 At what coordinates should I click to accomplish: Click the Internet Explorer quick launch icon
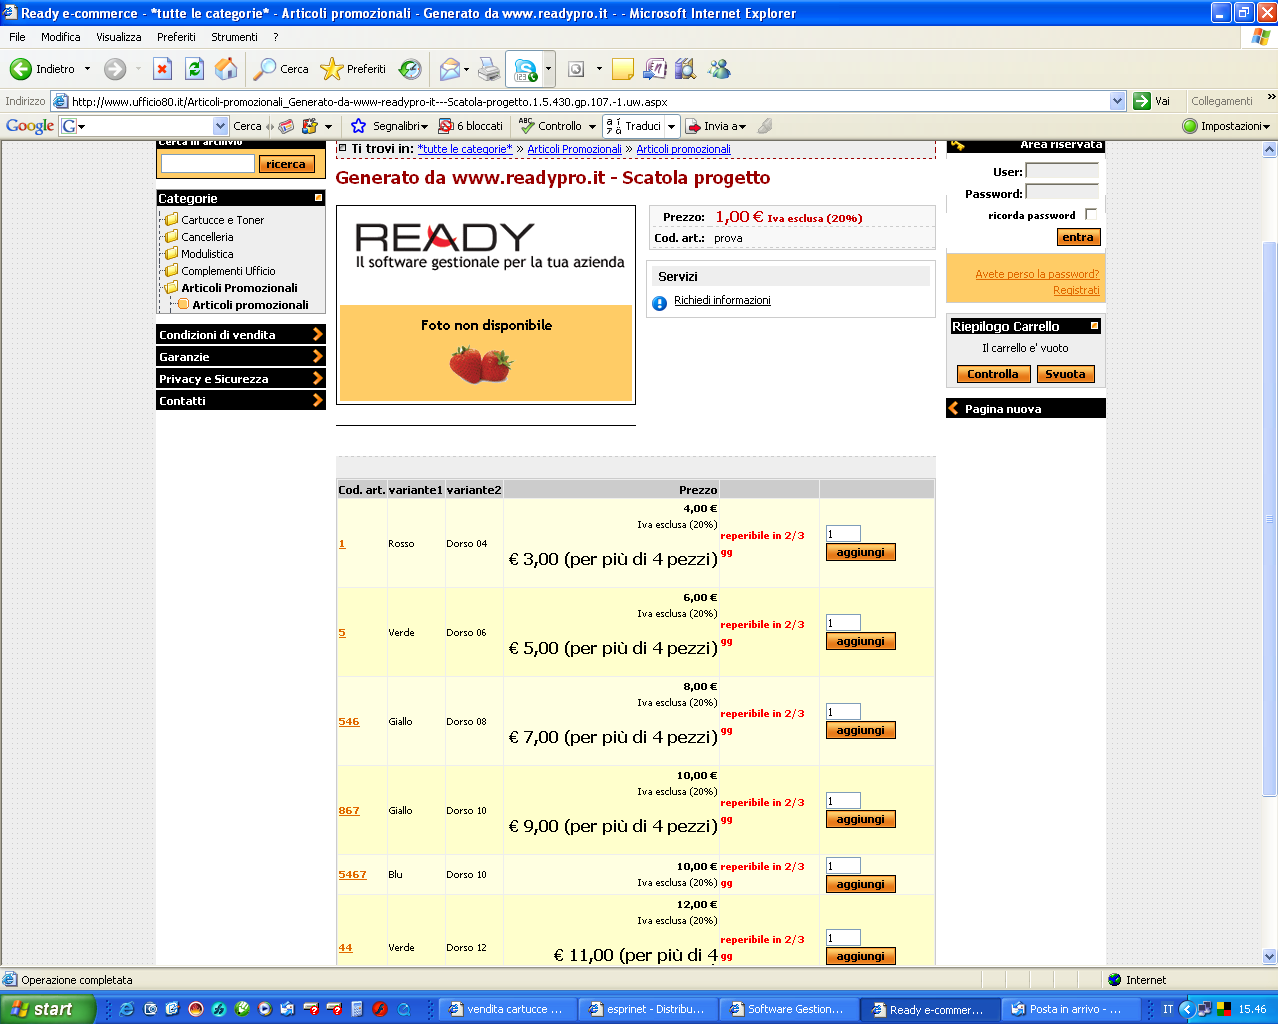point(126,1009)
